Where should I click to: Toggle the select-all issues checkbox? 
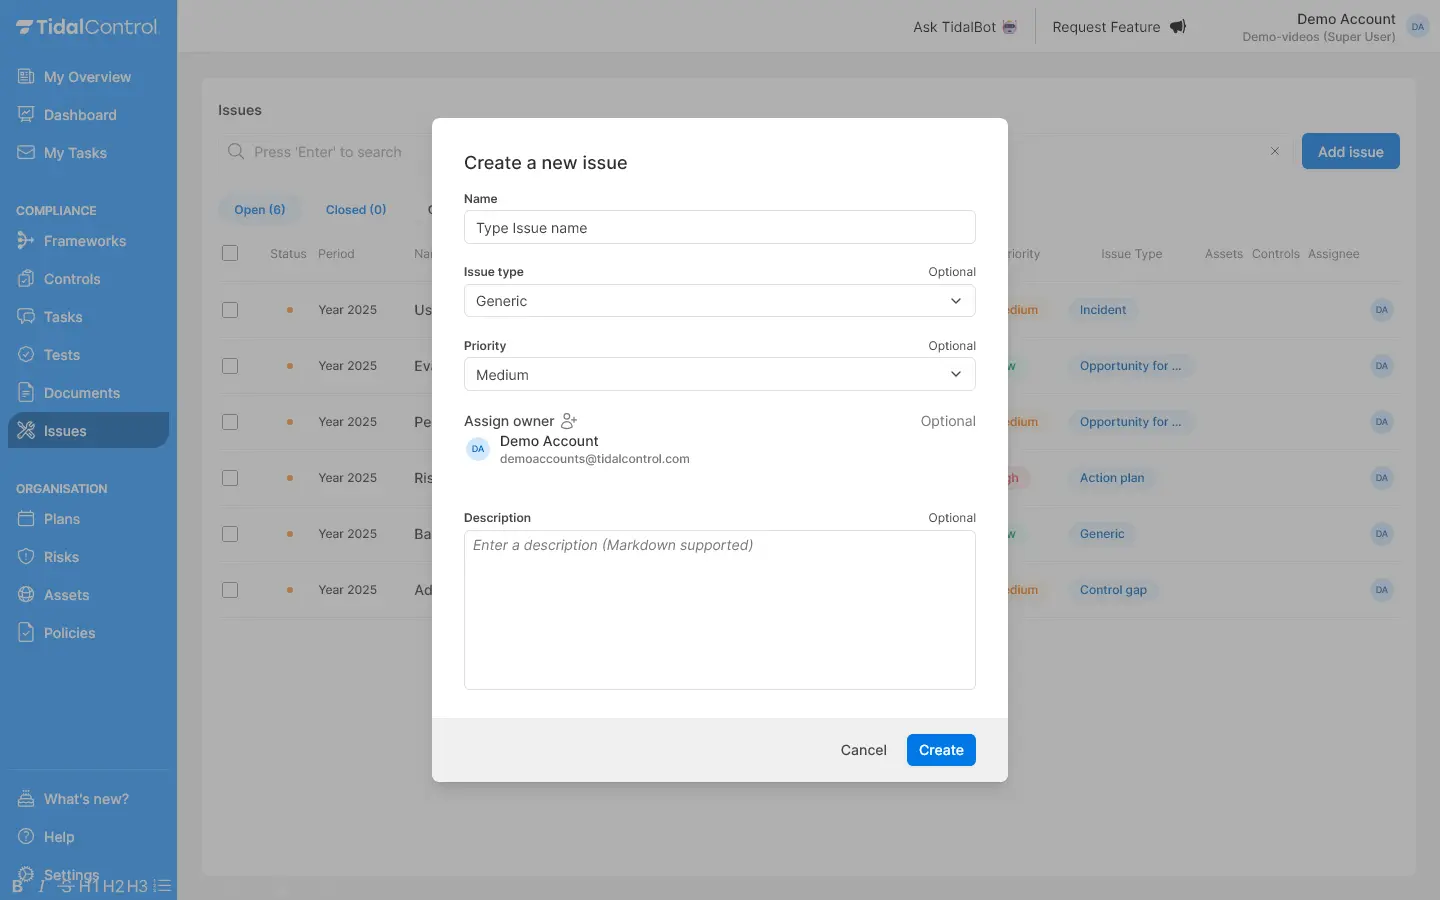pyautogui.click(x=230, y=253)
